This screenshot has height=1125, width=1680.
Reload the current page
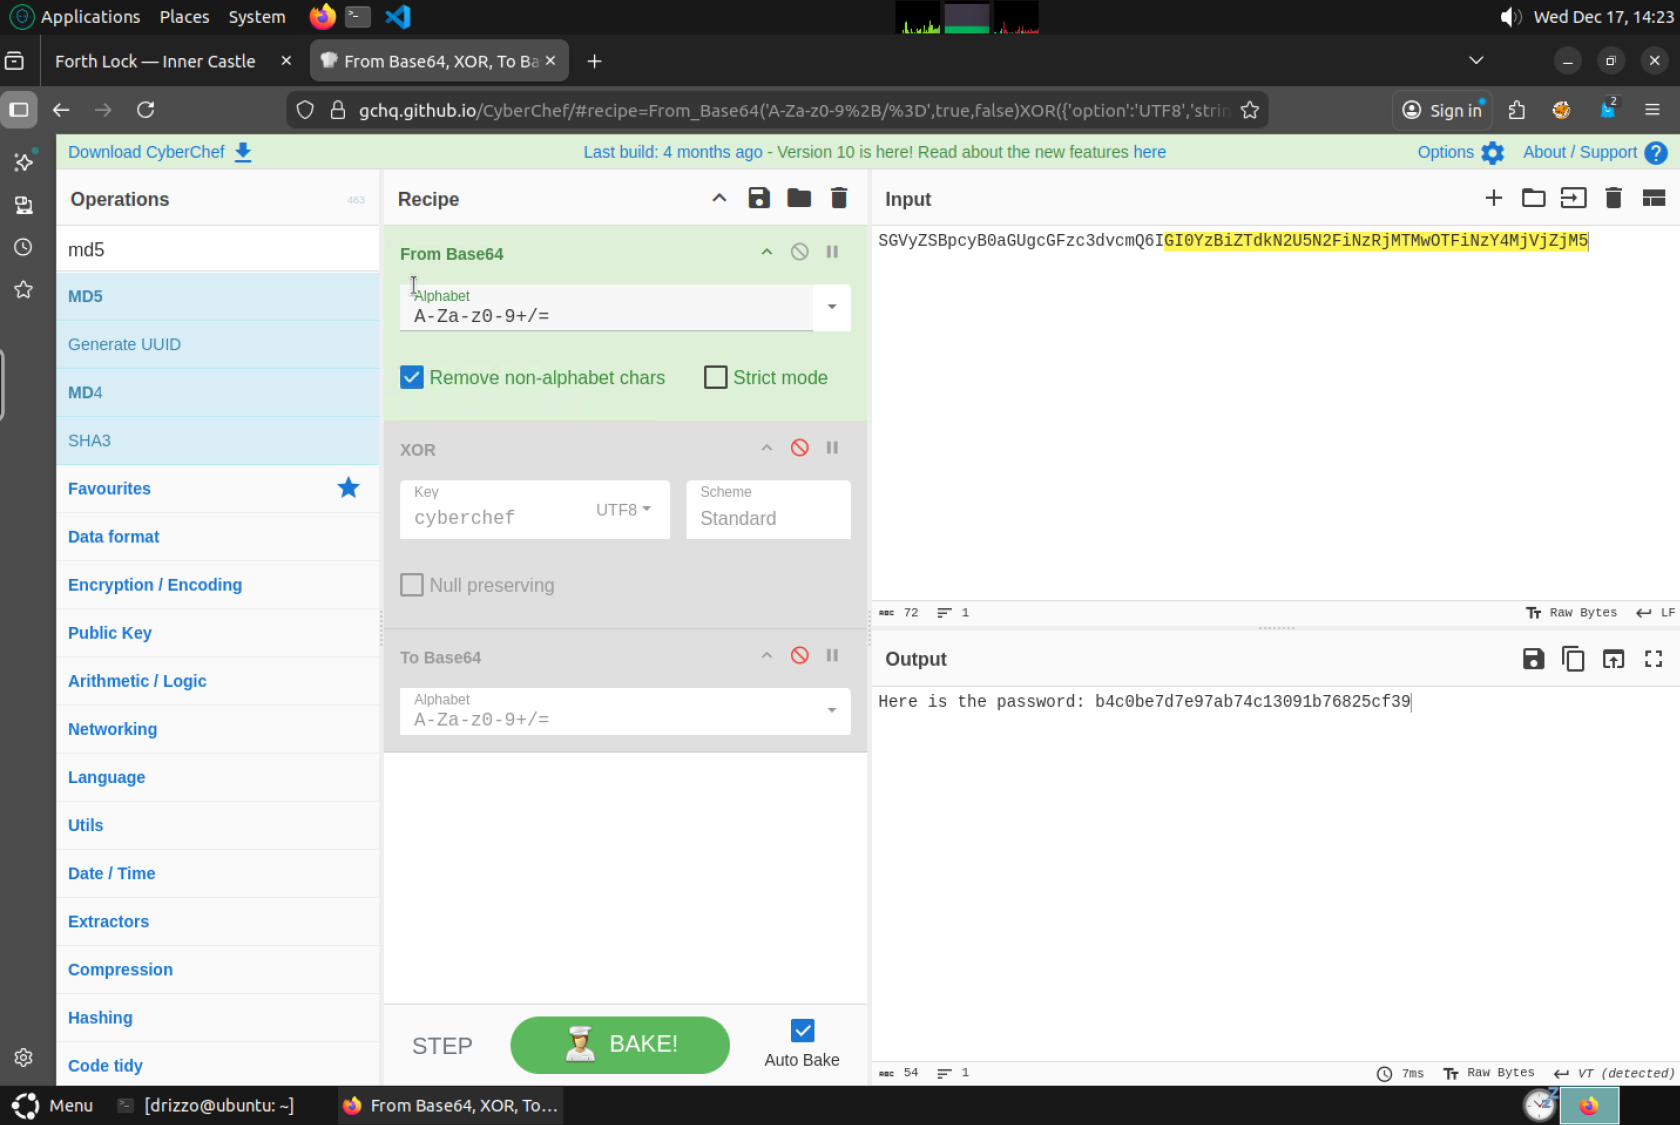146,110
